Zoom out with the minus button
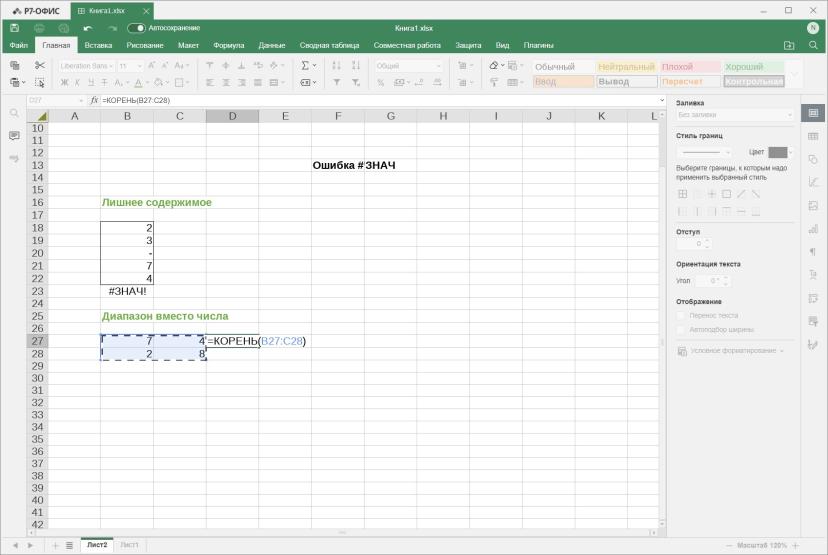This screenshot has height=555, width=828. (x=729, y=545)
